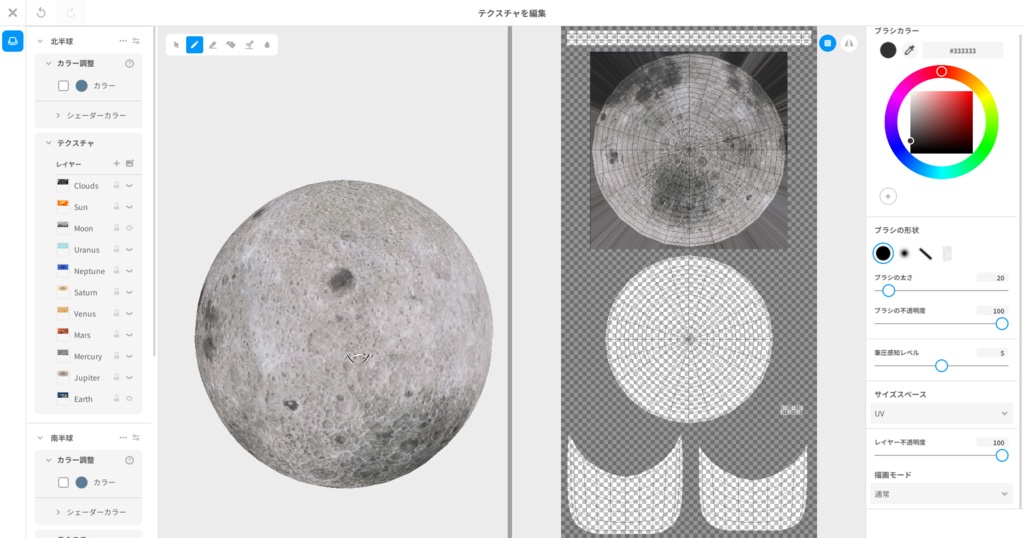Select the cursor selection tool
Screen dimensions: 1024x538
176,45
